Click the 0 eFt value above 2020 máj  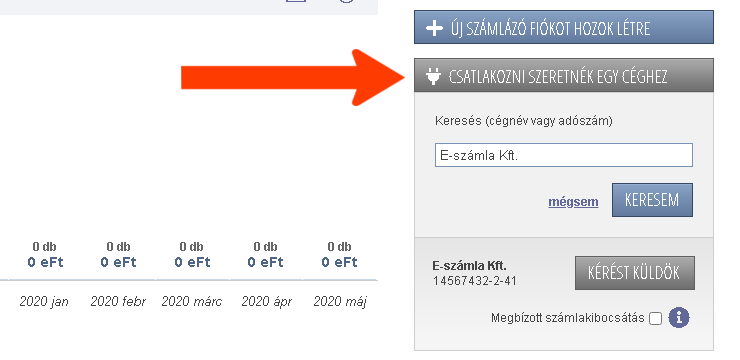[339, 262]
